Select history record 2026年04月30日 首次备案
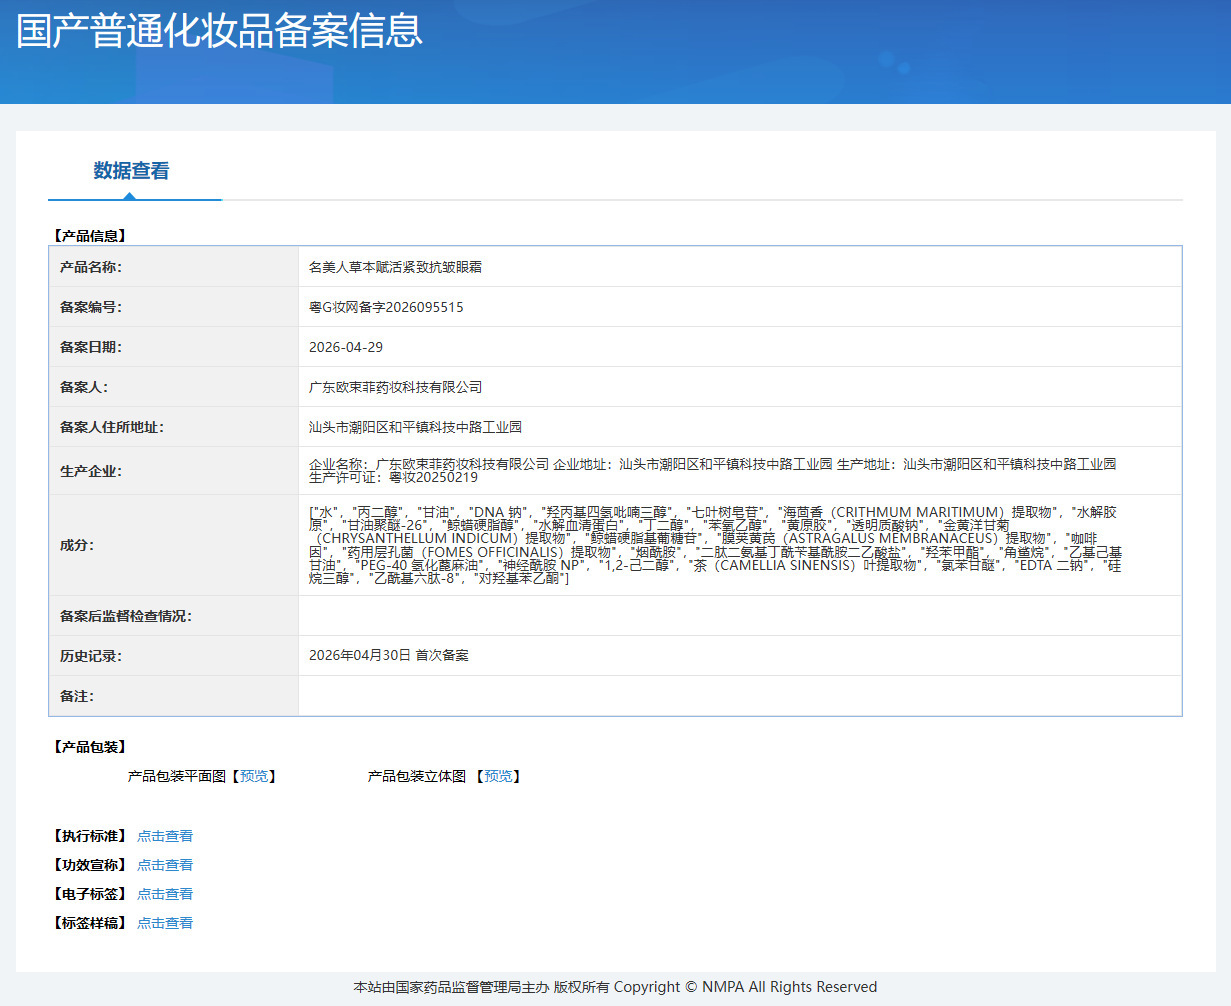This screenshot has height=1006, width=1231. tap(389, 656)
